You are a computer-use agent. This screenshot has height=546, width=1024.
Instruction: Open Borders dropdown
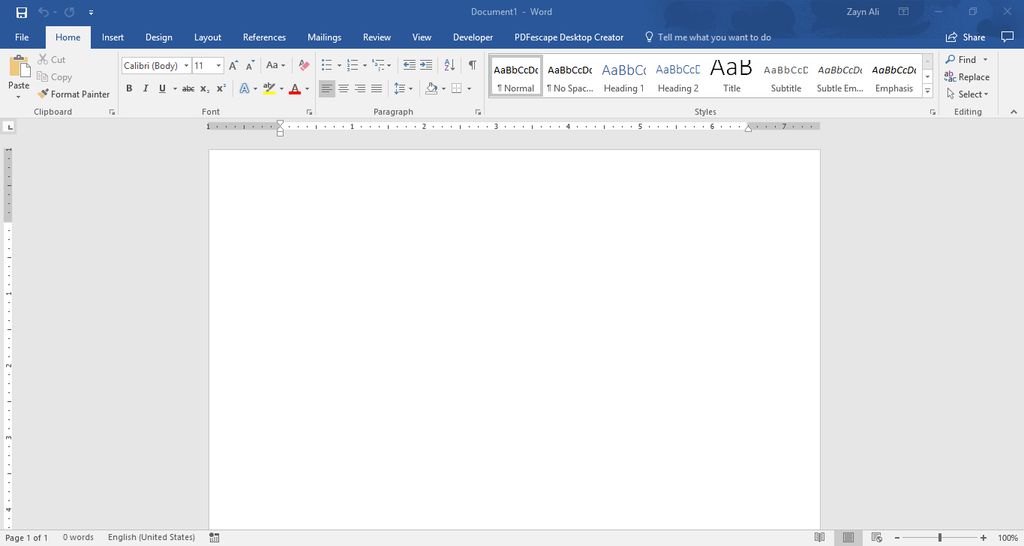469,89
